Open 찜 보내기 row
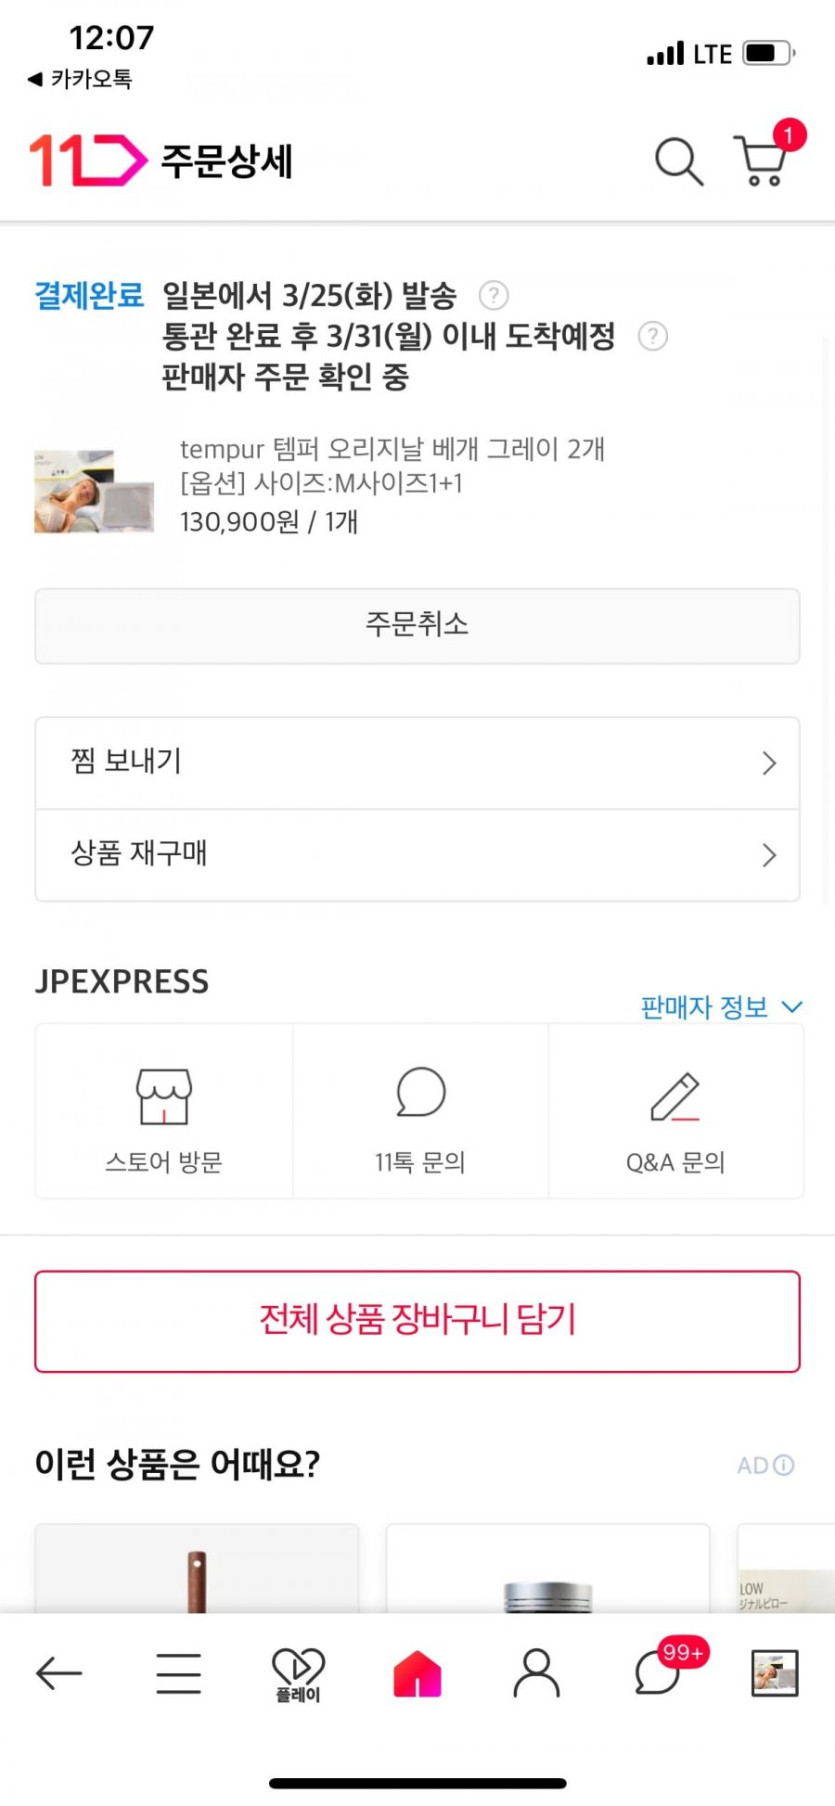The width and height of the screenshot is (835, 1806). pyautogui.click(x=417, y=763)
